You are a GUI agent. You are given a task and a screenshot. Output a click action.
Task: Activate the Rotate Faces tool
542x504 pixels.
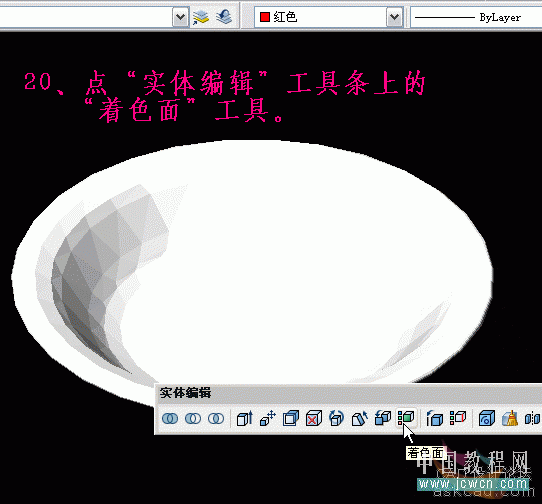337,419
